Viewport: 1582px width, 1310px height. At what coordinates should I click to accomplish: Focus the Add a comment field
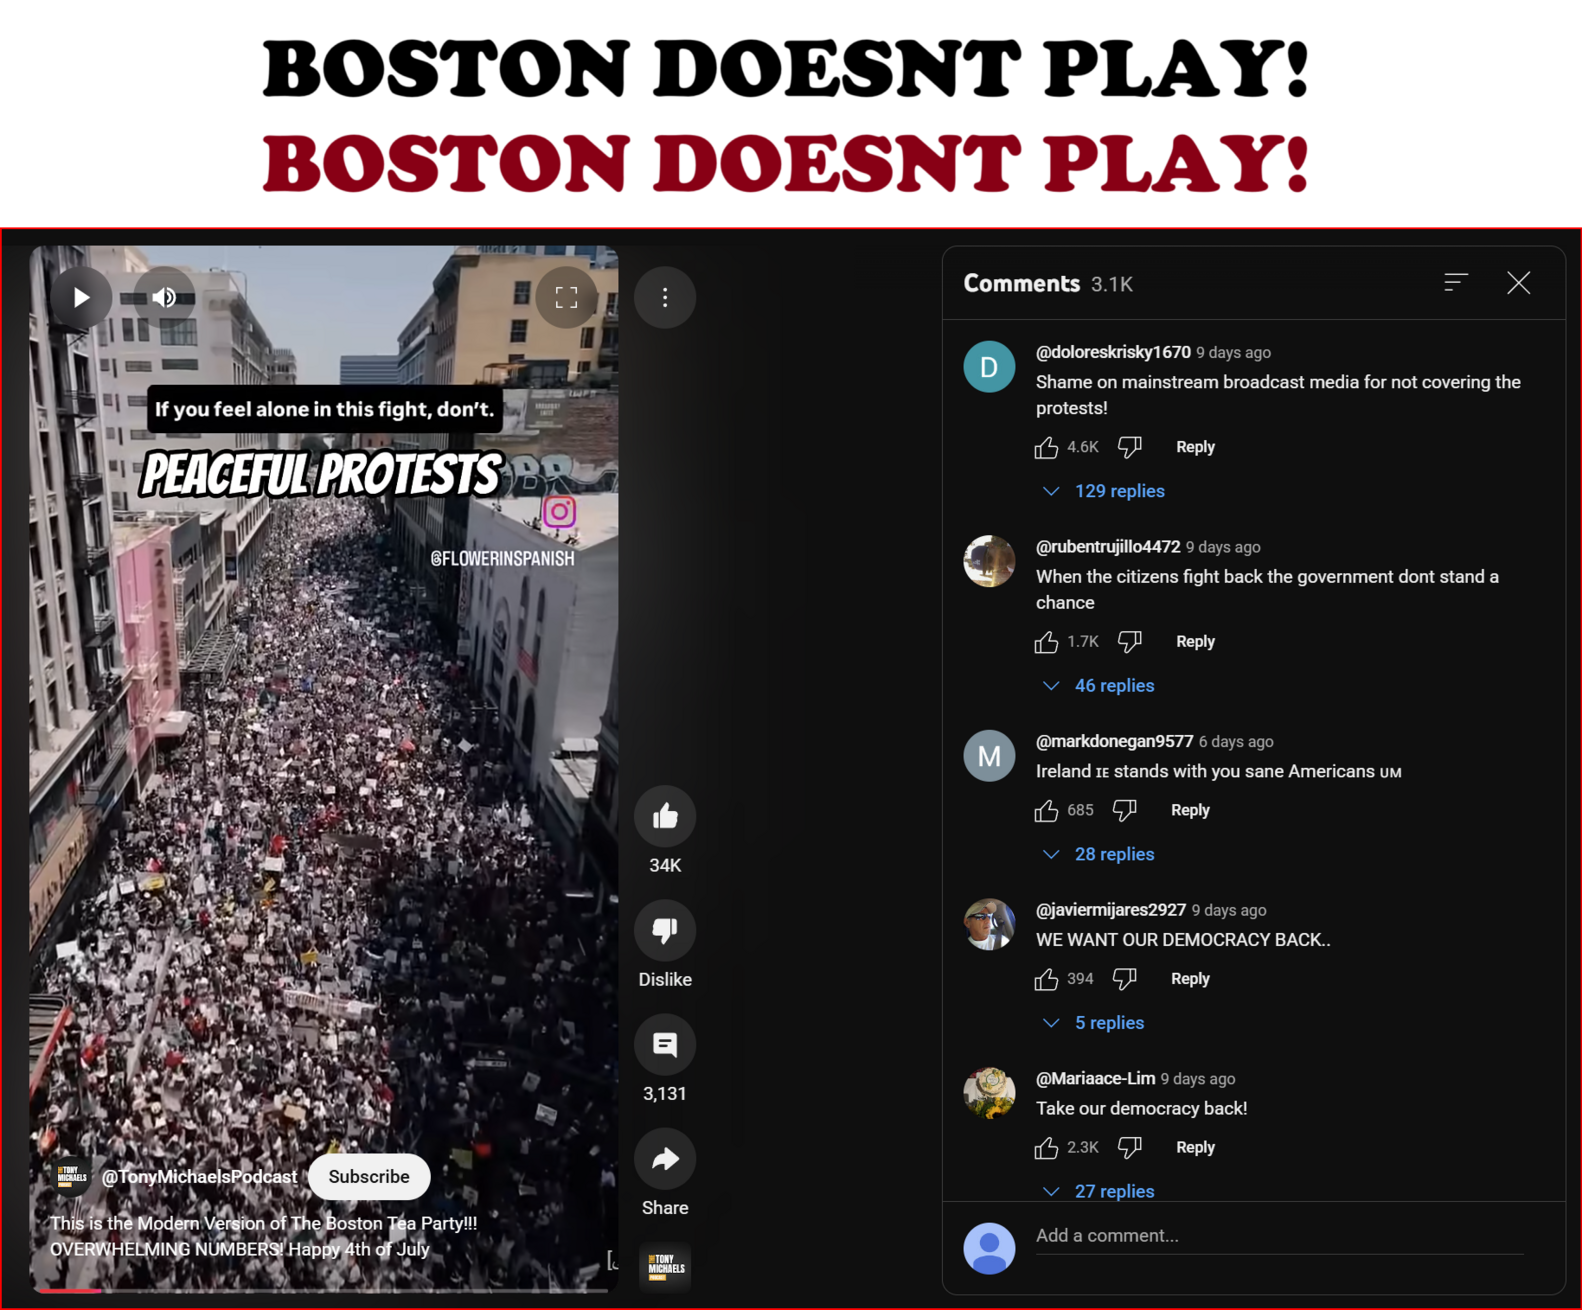[x=1279, y=1236]
